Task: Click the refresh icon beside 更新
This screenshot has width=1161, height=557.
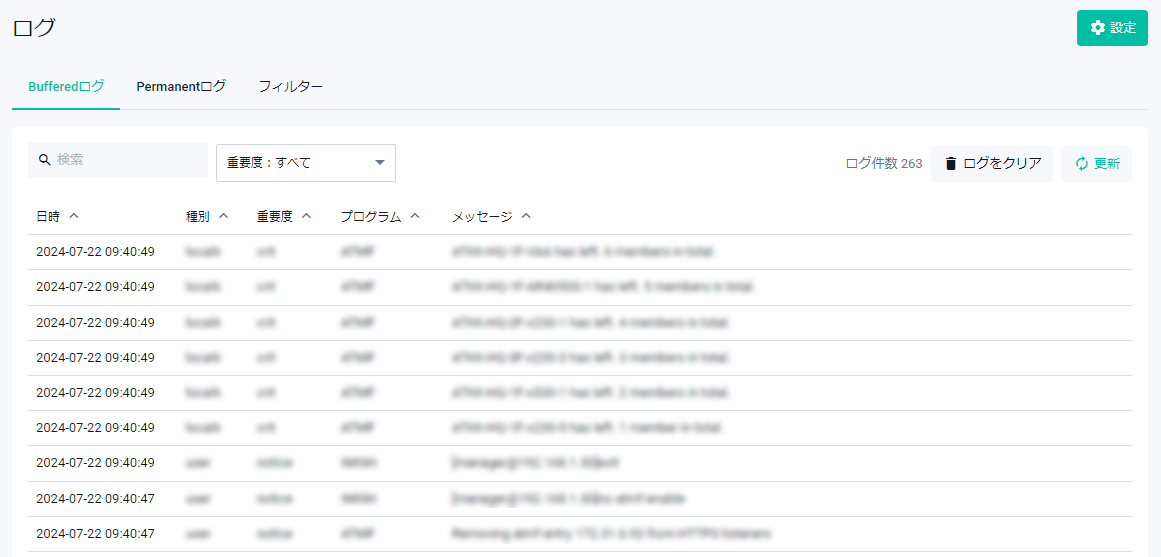Action: pyautogui.click(x=1081, y=164)
